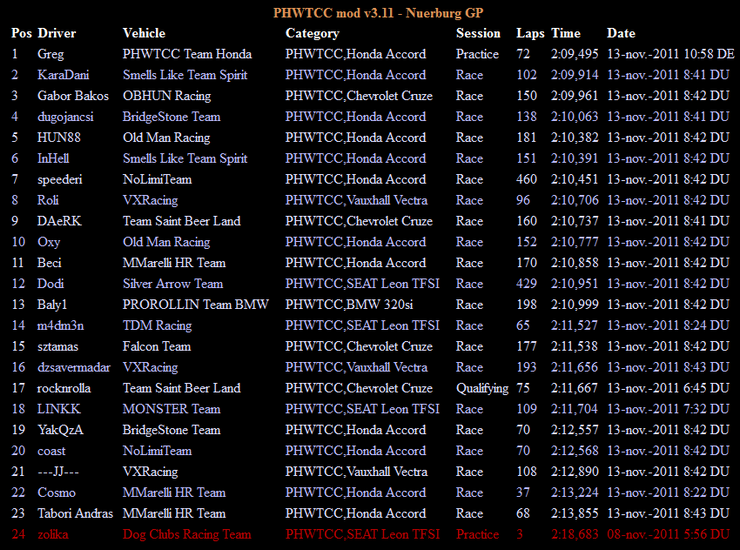Select driver name dugojancsi

[66, 117]
